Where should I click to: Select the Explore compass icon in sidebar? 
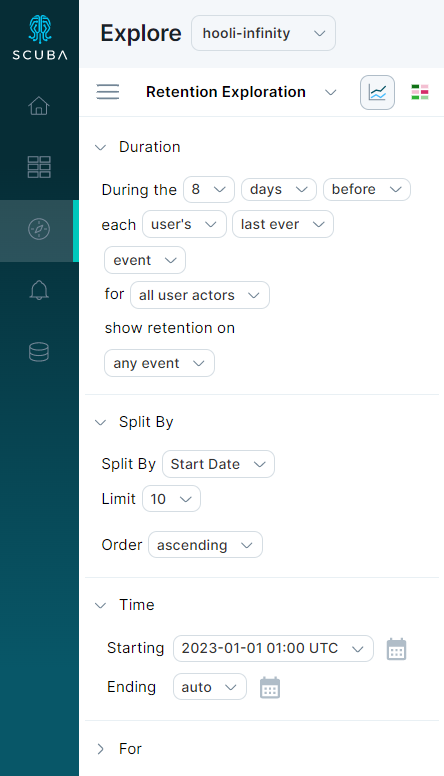click(39, 229)
